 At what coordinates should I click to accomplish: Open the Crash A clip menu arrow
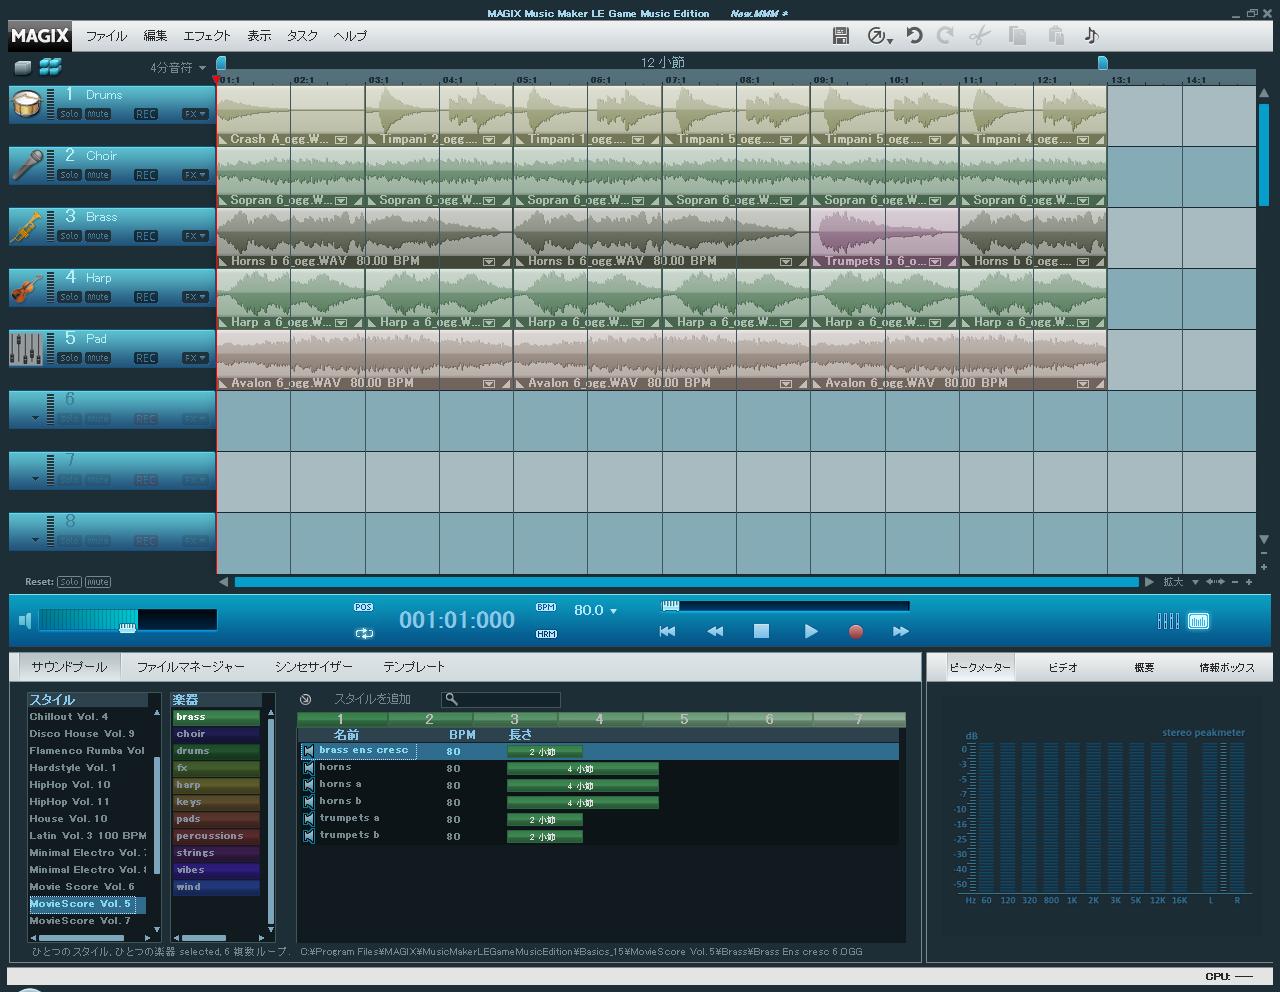click(x=341, y=140)
